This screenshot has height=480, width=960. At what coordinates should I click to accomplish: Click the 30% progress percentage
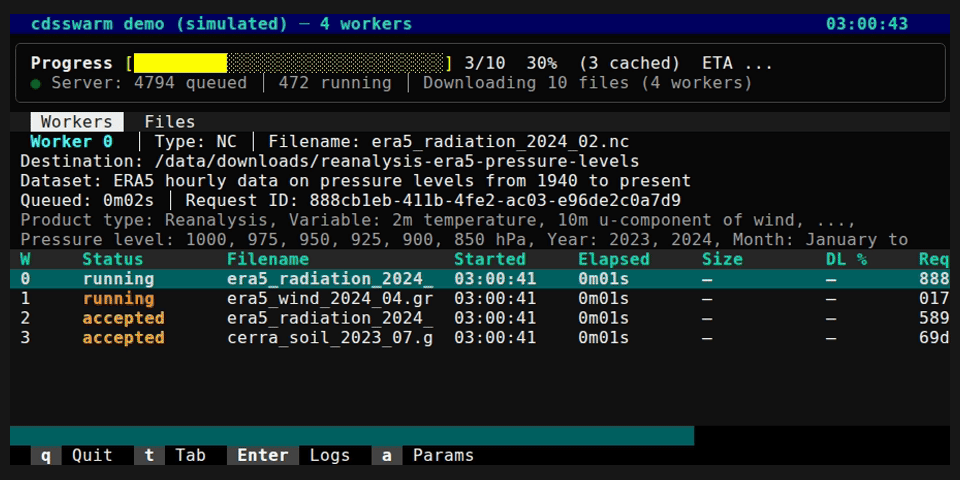point(541,63)
